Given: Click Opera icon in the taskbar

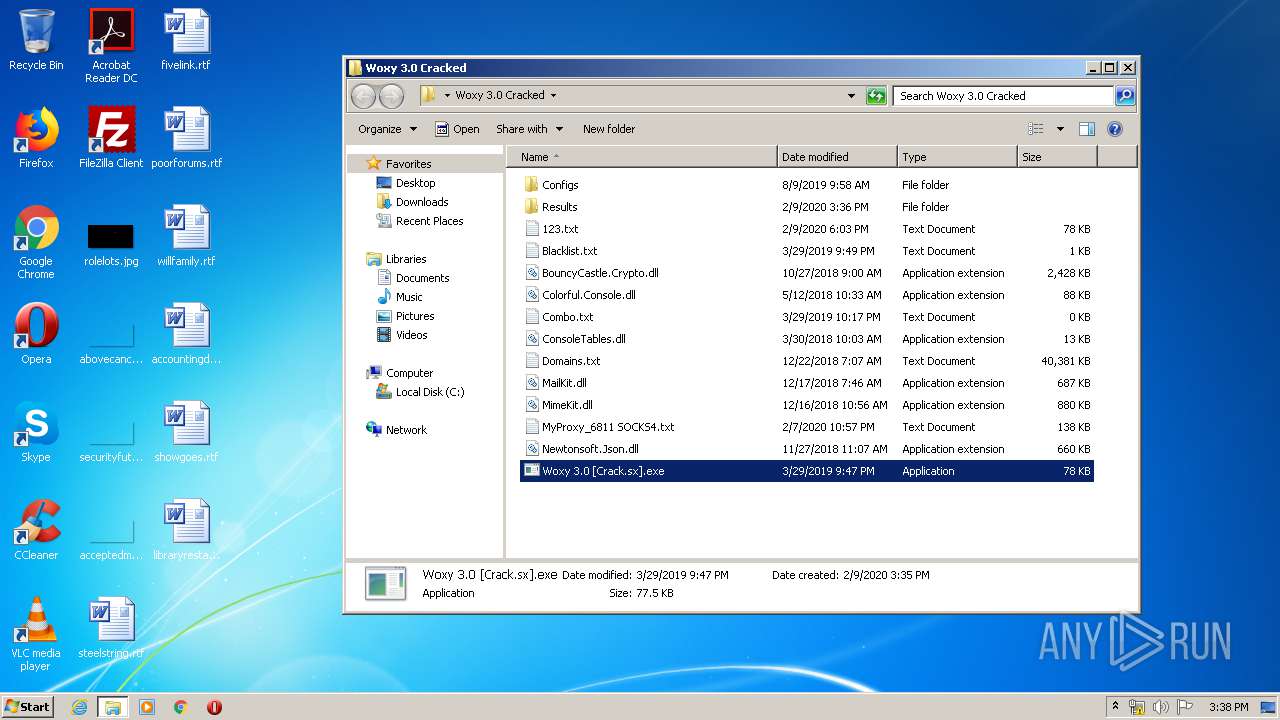Looking at the screenshot, I should point(214,707).
